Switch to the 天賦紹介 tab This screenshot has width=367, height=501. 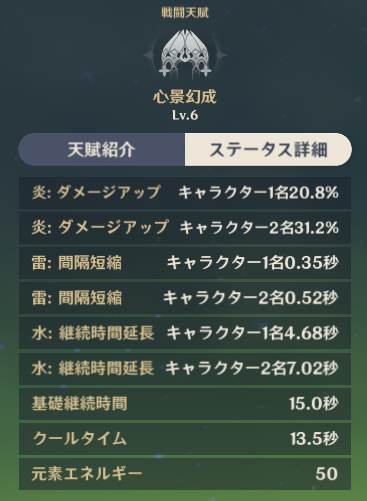click(101, 150)
